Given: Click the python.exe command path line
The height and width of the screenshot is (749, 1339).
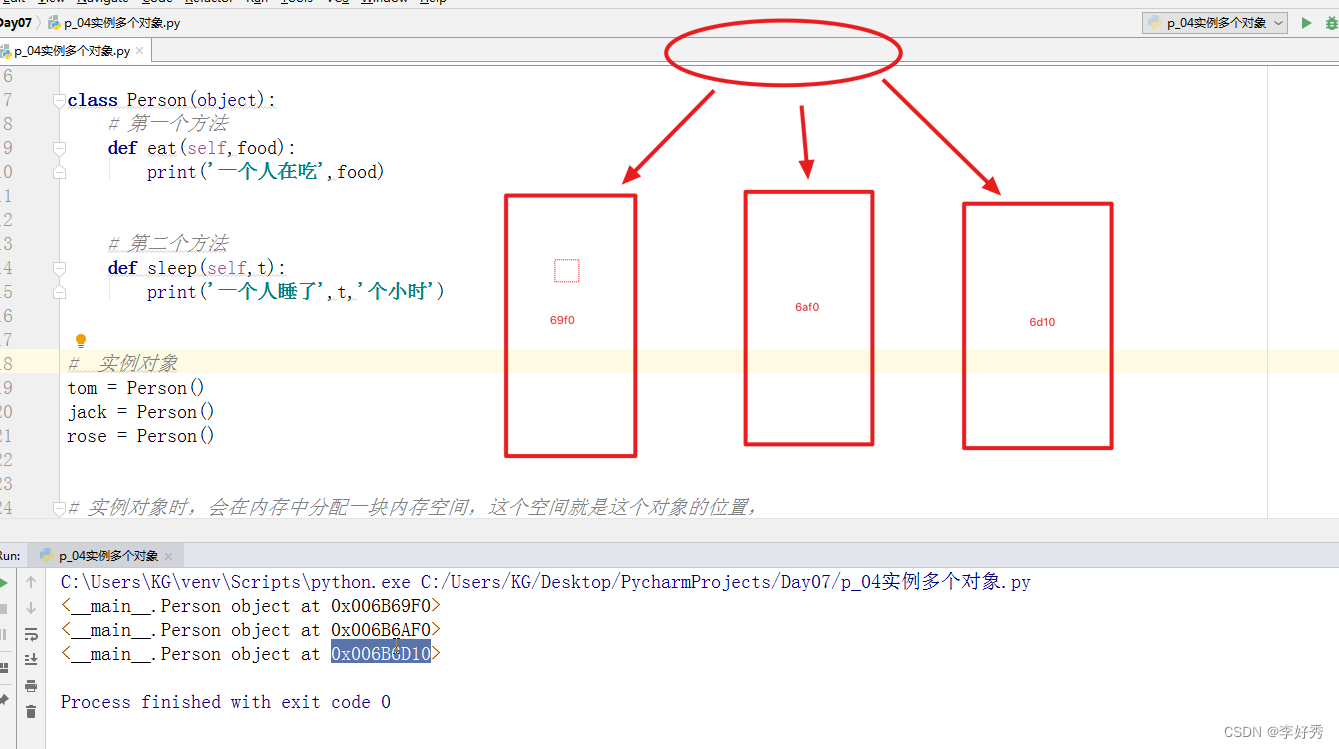Looking at the screenshot, I should 545,582.
